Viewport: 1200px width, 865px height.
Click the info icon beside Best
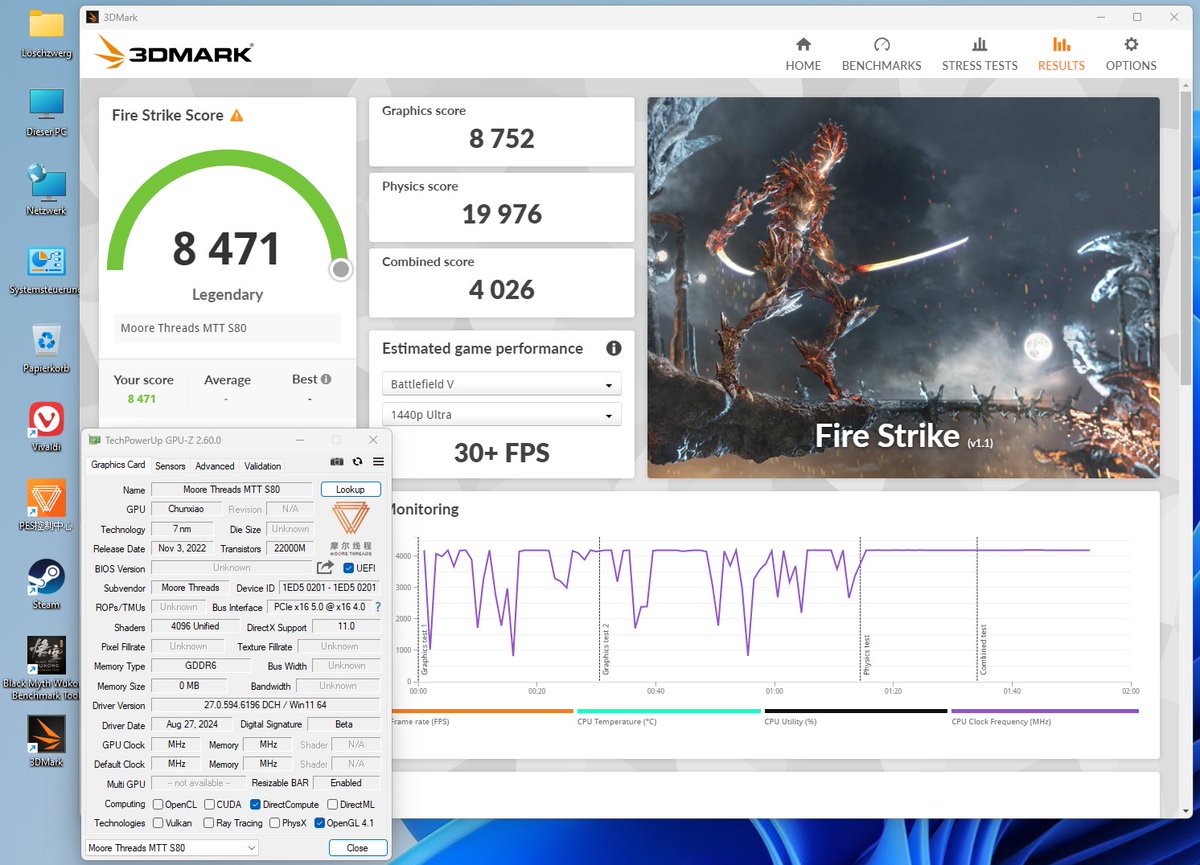point(326,379)
